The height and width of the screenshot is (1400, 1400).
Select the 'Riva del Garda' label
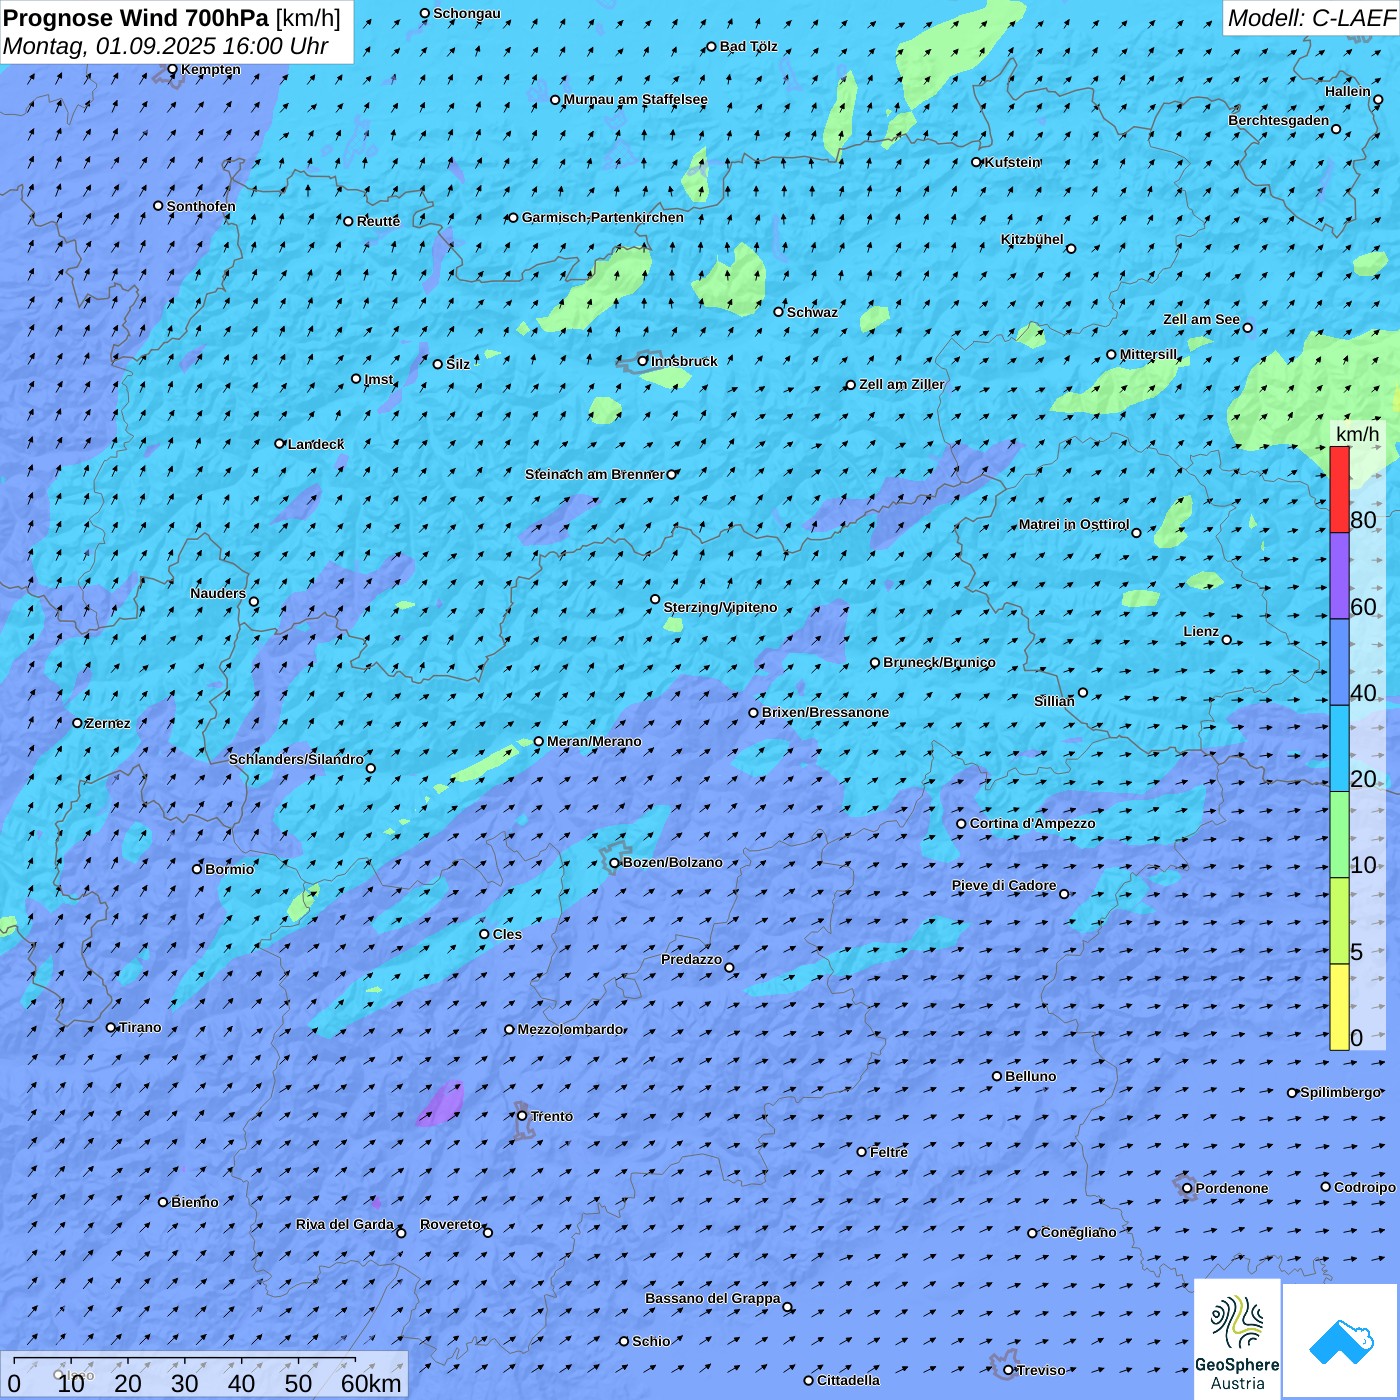click(345, 1224)
